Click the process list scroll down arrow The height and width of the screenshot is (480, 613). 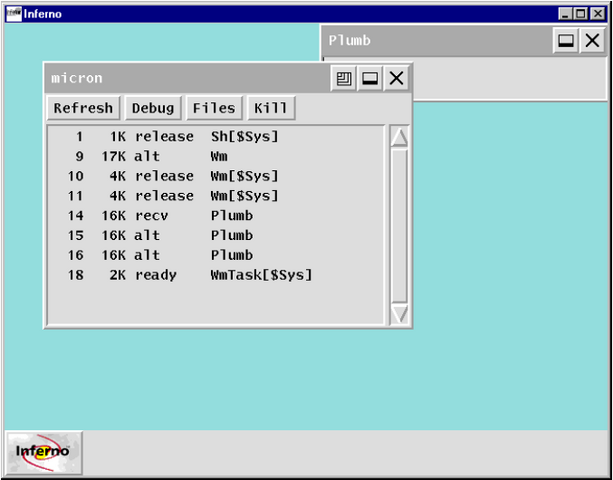coord(400,314)
